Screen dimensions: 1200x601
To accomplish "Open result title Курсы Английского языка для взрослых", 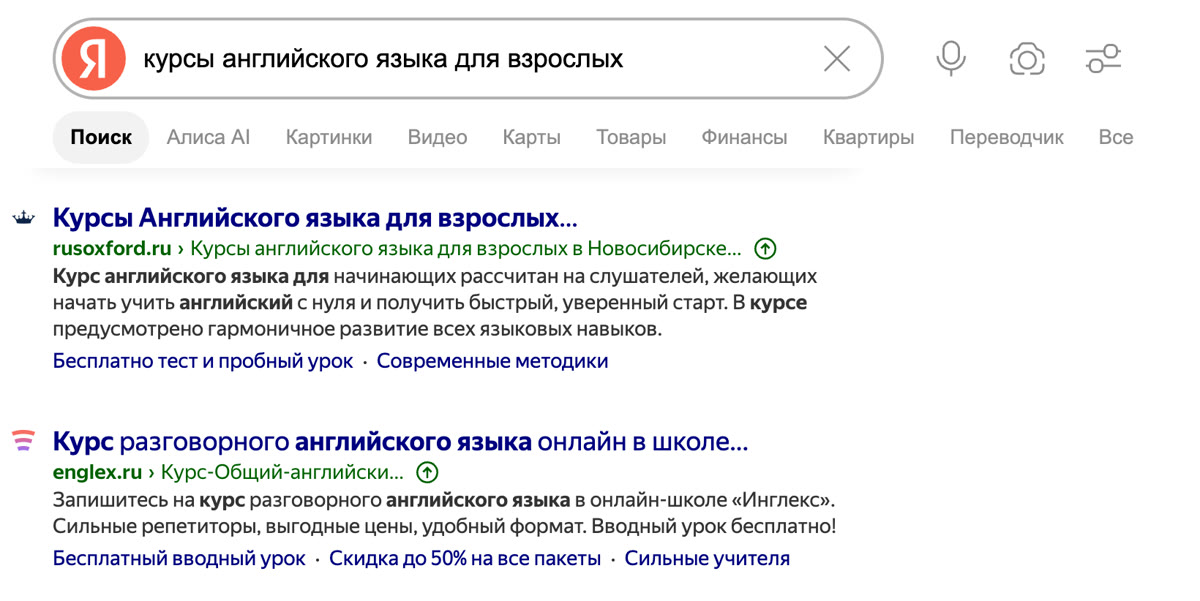I will point(315,218).
